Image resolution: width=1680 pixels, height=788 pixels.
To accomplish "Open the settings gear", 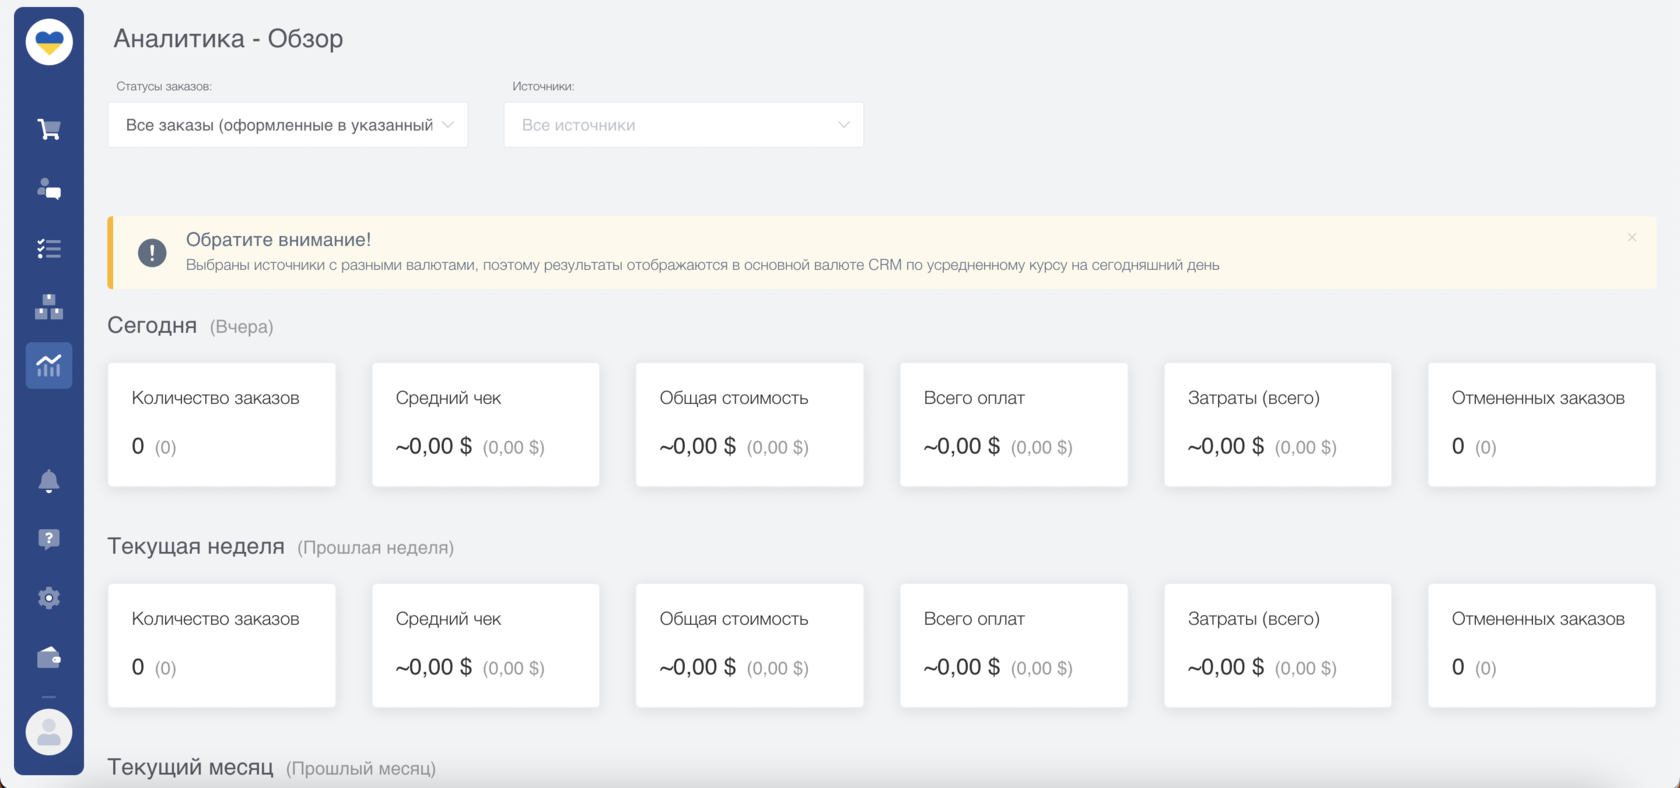I will point(49,598).
